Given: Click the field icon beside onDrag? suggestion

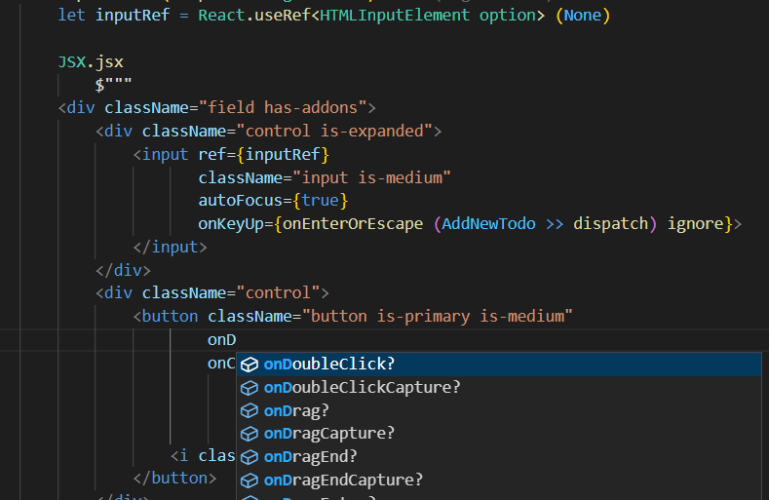Looking at the screenshot, I should click(249, 410).
